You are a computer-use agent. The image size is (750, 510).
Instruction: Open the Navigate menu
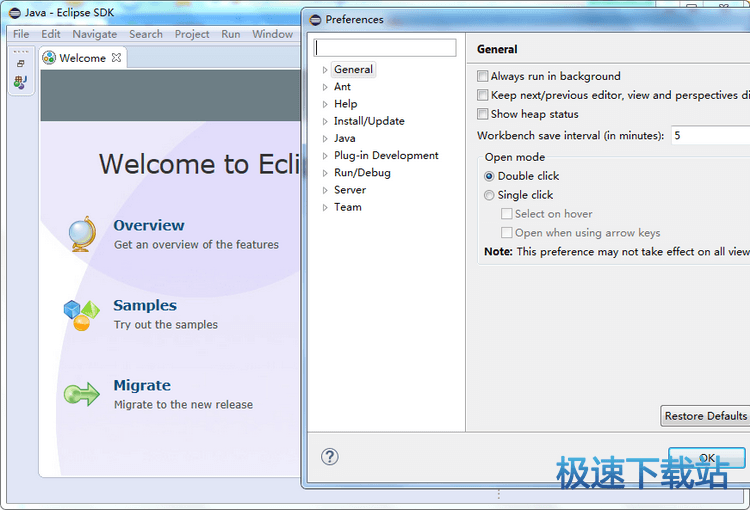coord(95,34)
